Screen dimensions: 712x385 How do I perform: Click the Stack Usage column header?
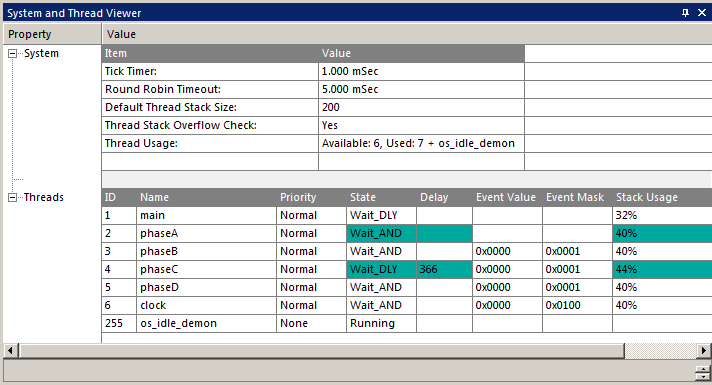(x=662, y=197)
